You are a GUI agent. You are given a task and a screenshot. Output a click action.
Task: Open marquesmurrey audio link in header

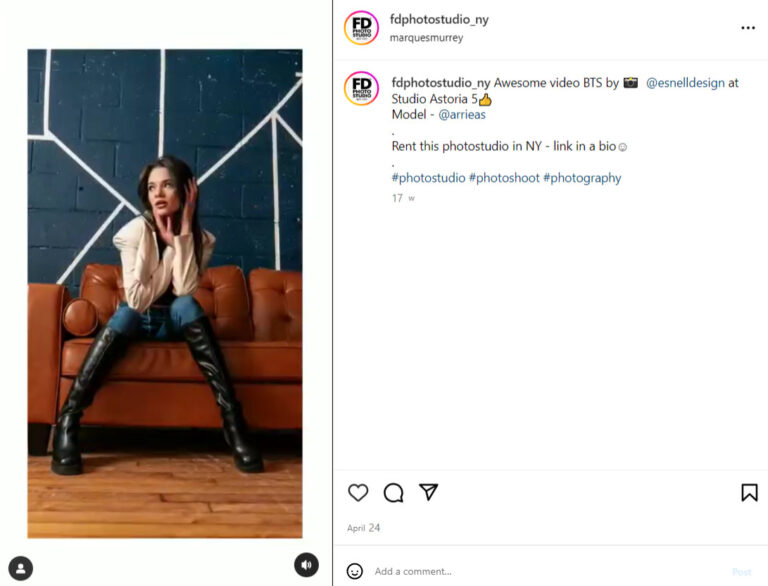tap(426, 38)
